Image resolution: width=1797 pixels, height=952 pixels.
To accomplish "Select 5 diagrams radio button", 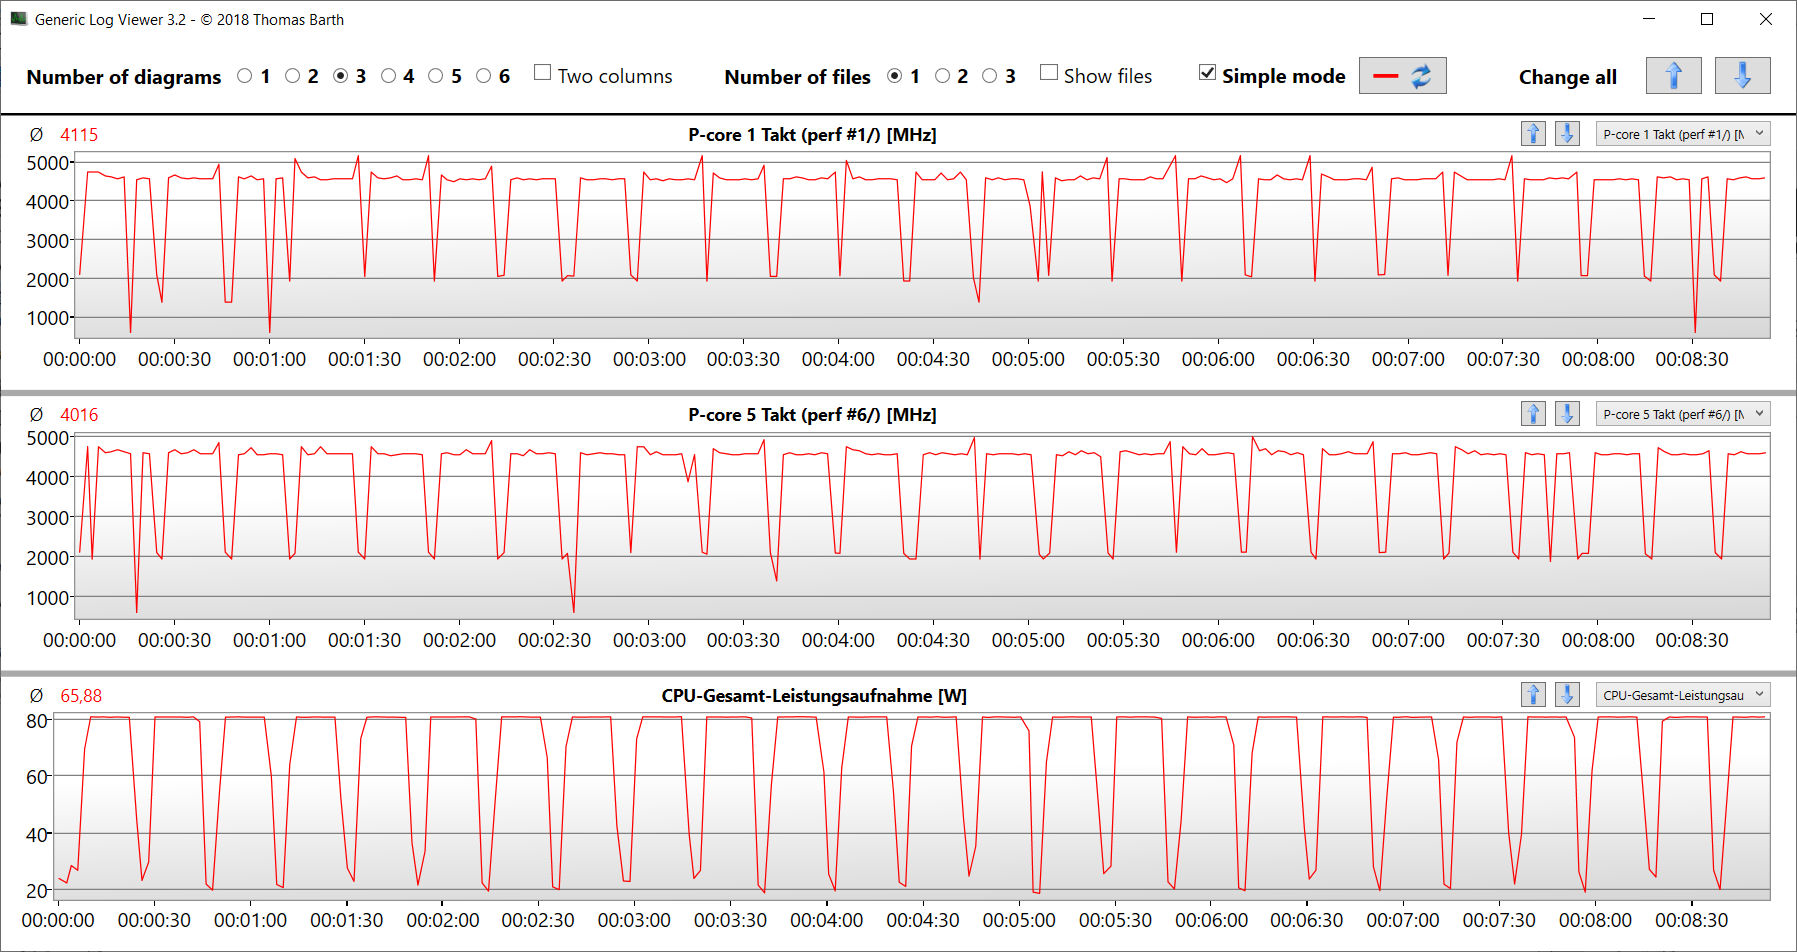I will [x=436, y=76].
